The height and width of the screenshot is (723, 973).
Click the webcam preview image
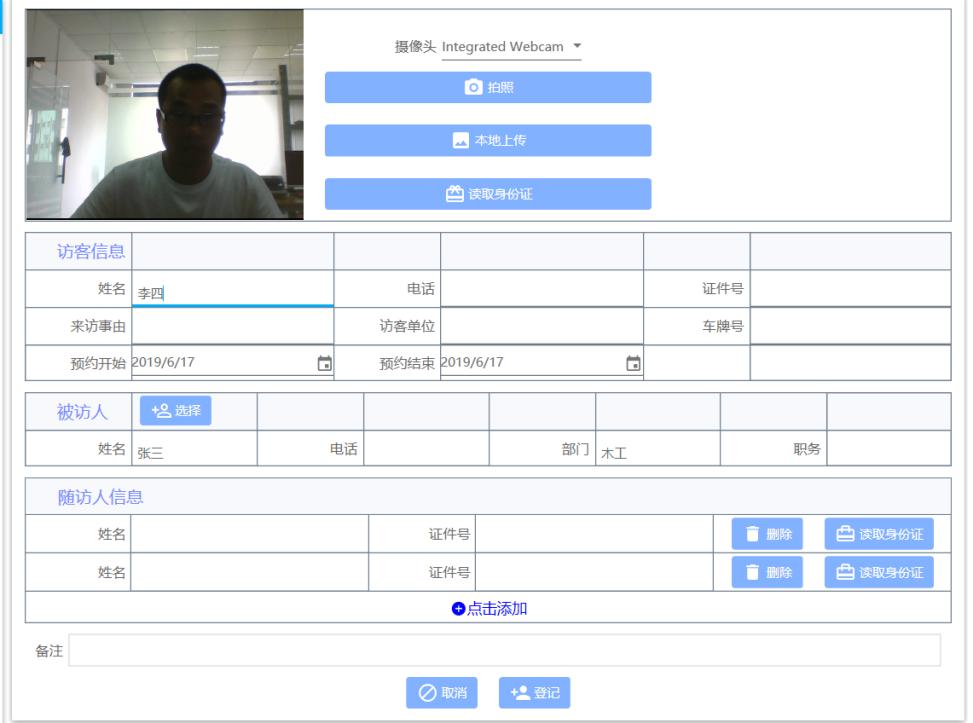pyautogui.click(x=165, y=114)
